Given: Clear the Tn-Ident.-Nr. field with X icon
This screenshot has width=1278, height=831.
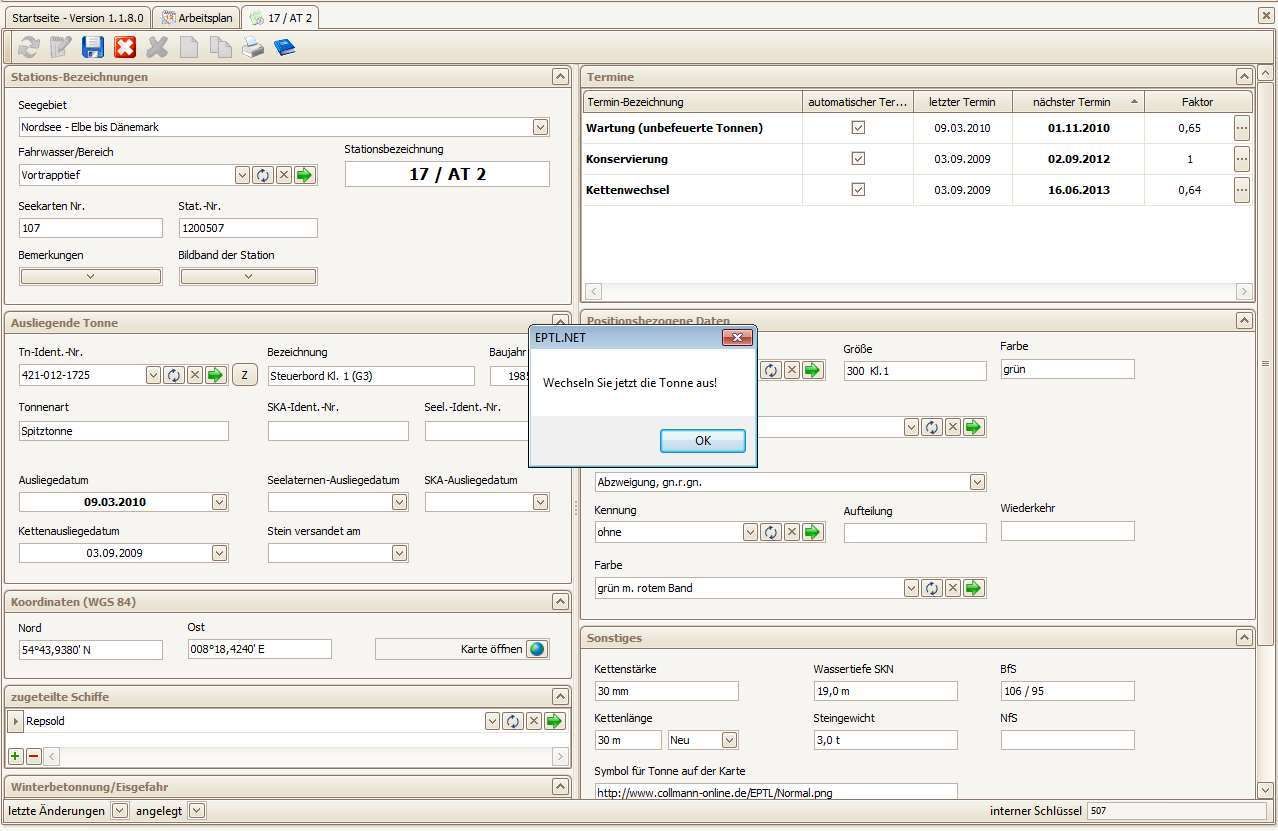Looking at the screenshot, I should click(x=194, y=375).
